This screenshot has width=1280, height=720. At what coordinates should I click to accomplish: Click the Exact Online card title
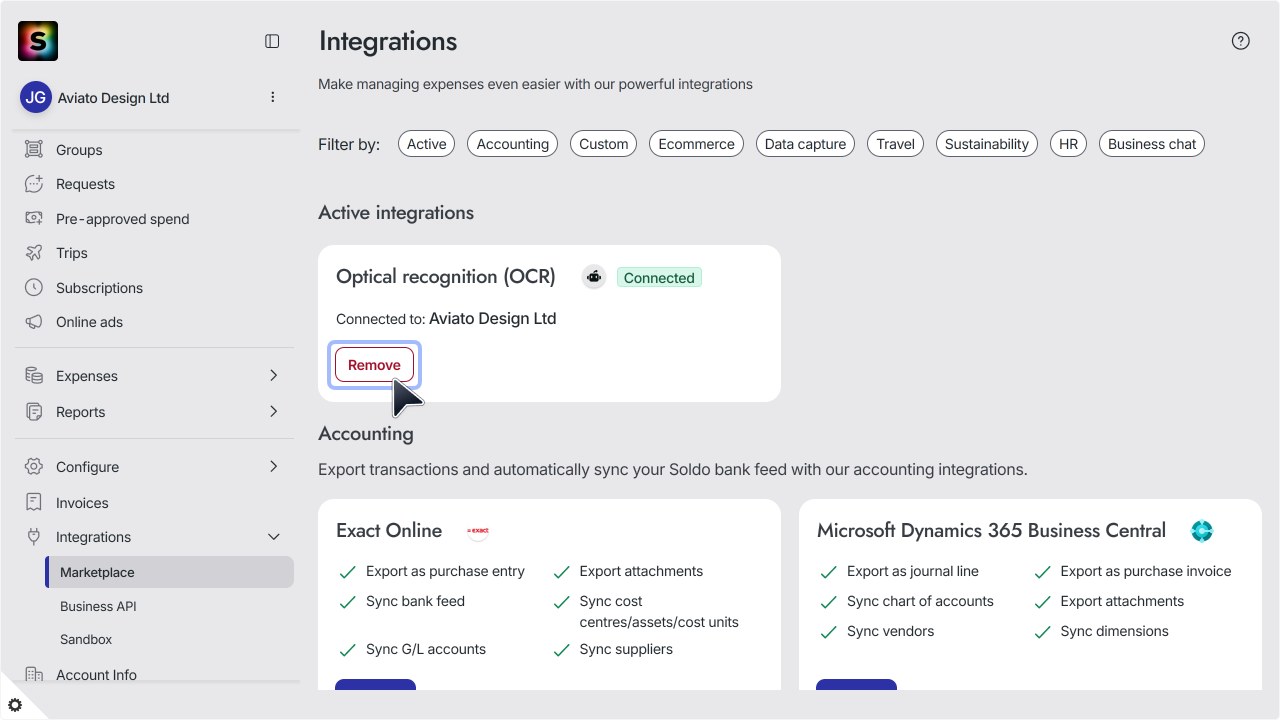point(389,531)
